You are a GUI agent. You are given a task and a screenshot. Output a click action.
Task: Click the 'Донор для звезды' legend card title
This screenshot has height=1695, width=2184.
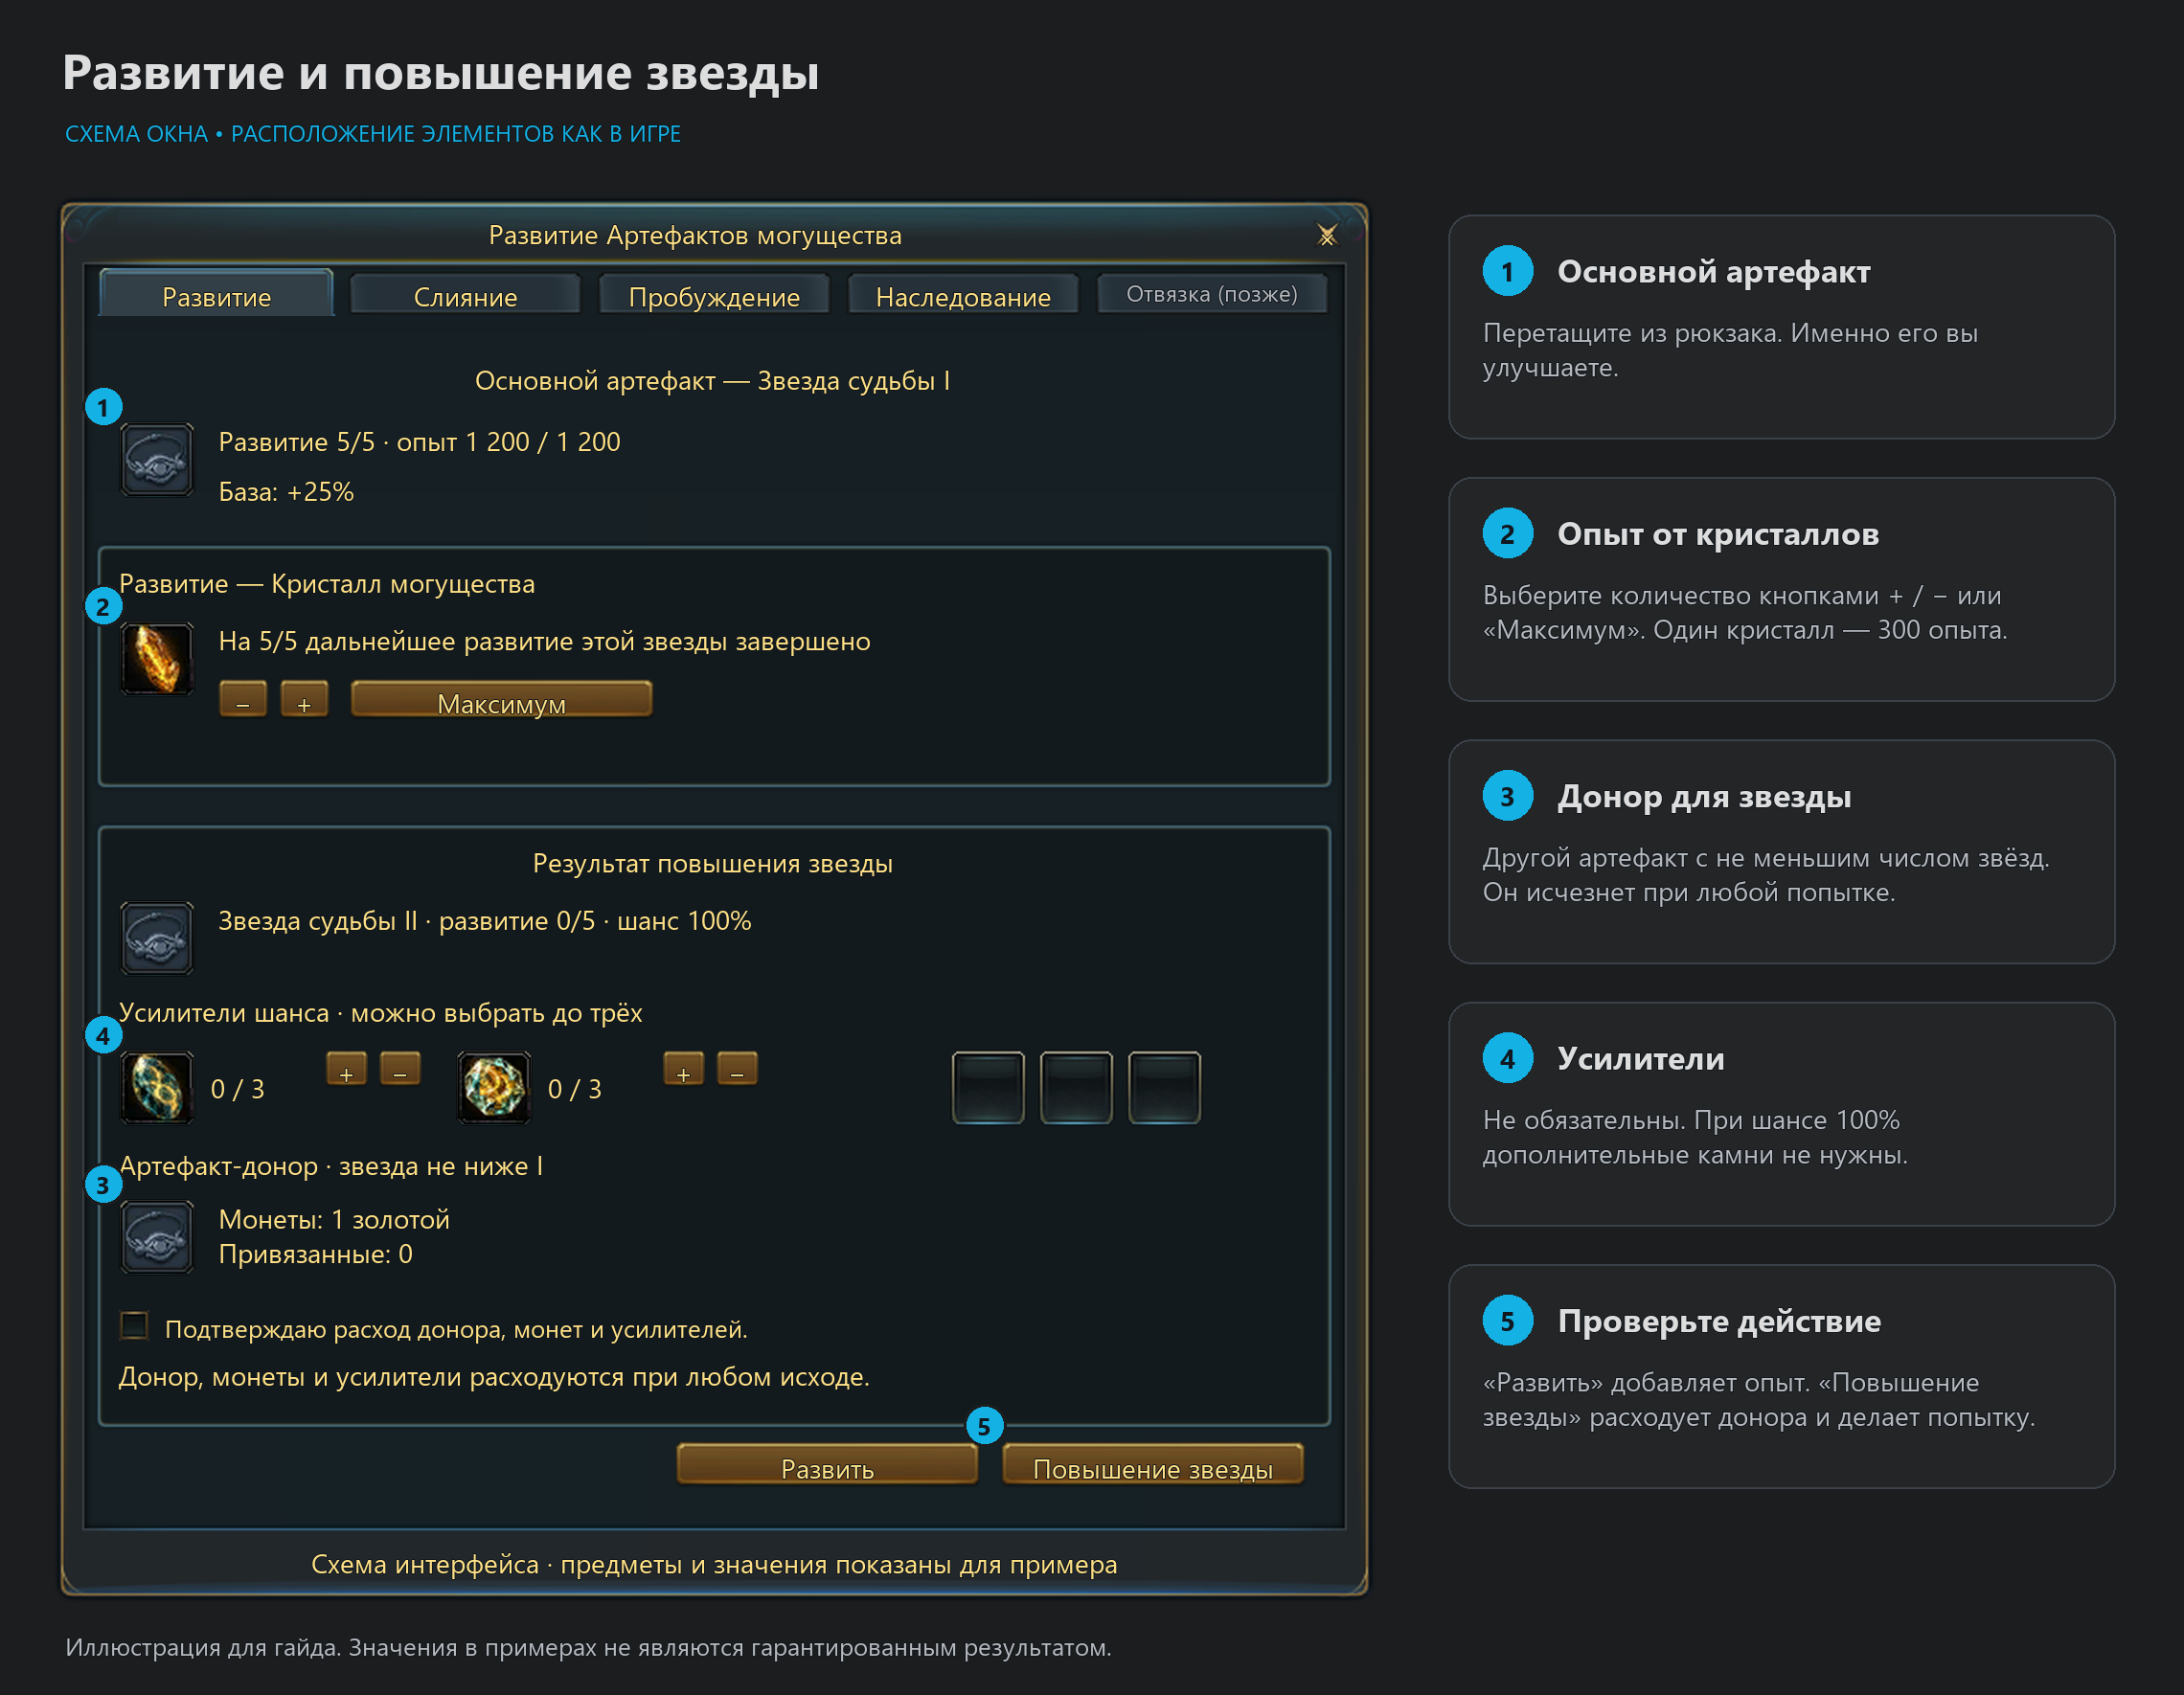point(1704,797)
